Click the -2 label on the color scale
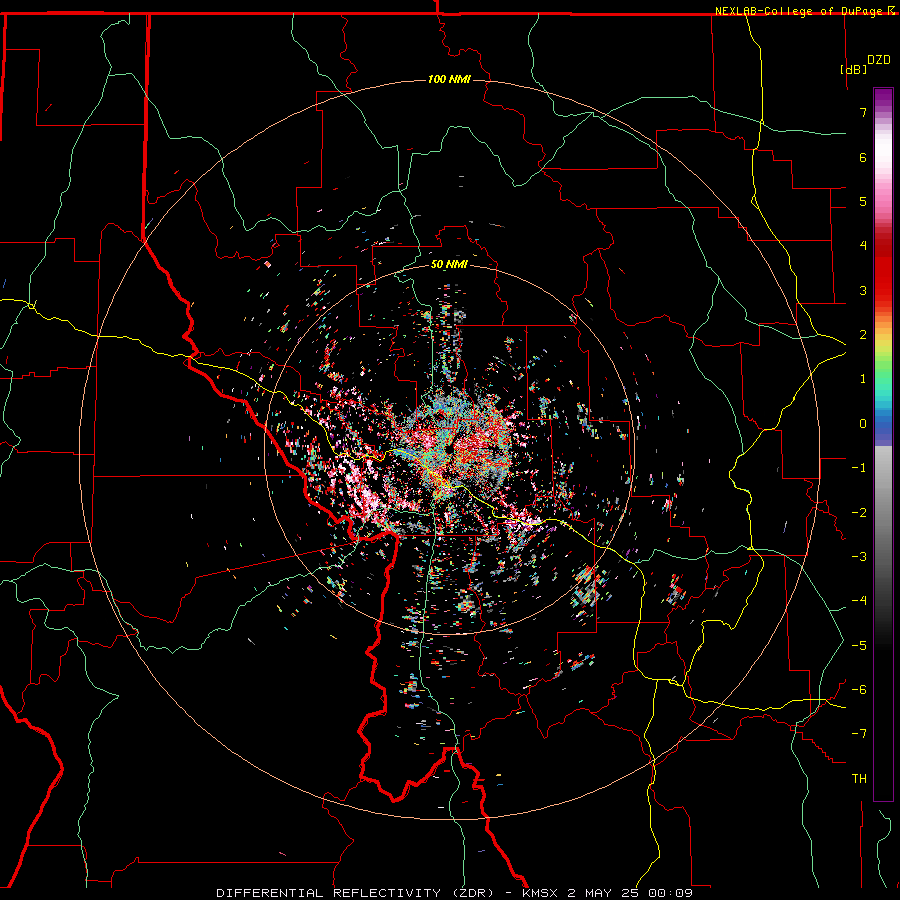 click(859, 513)
